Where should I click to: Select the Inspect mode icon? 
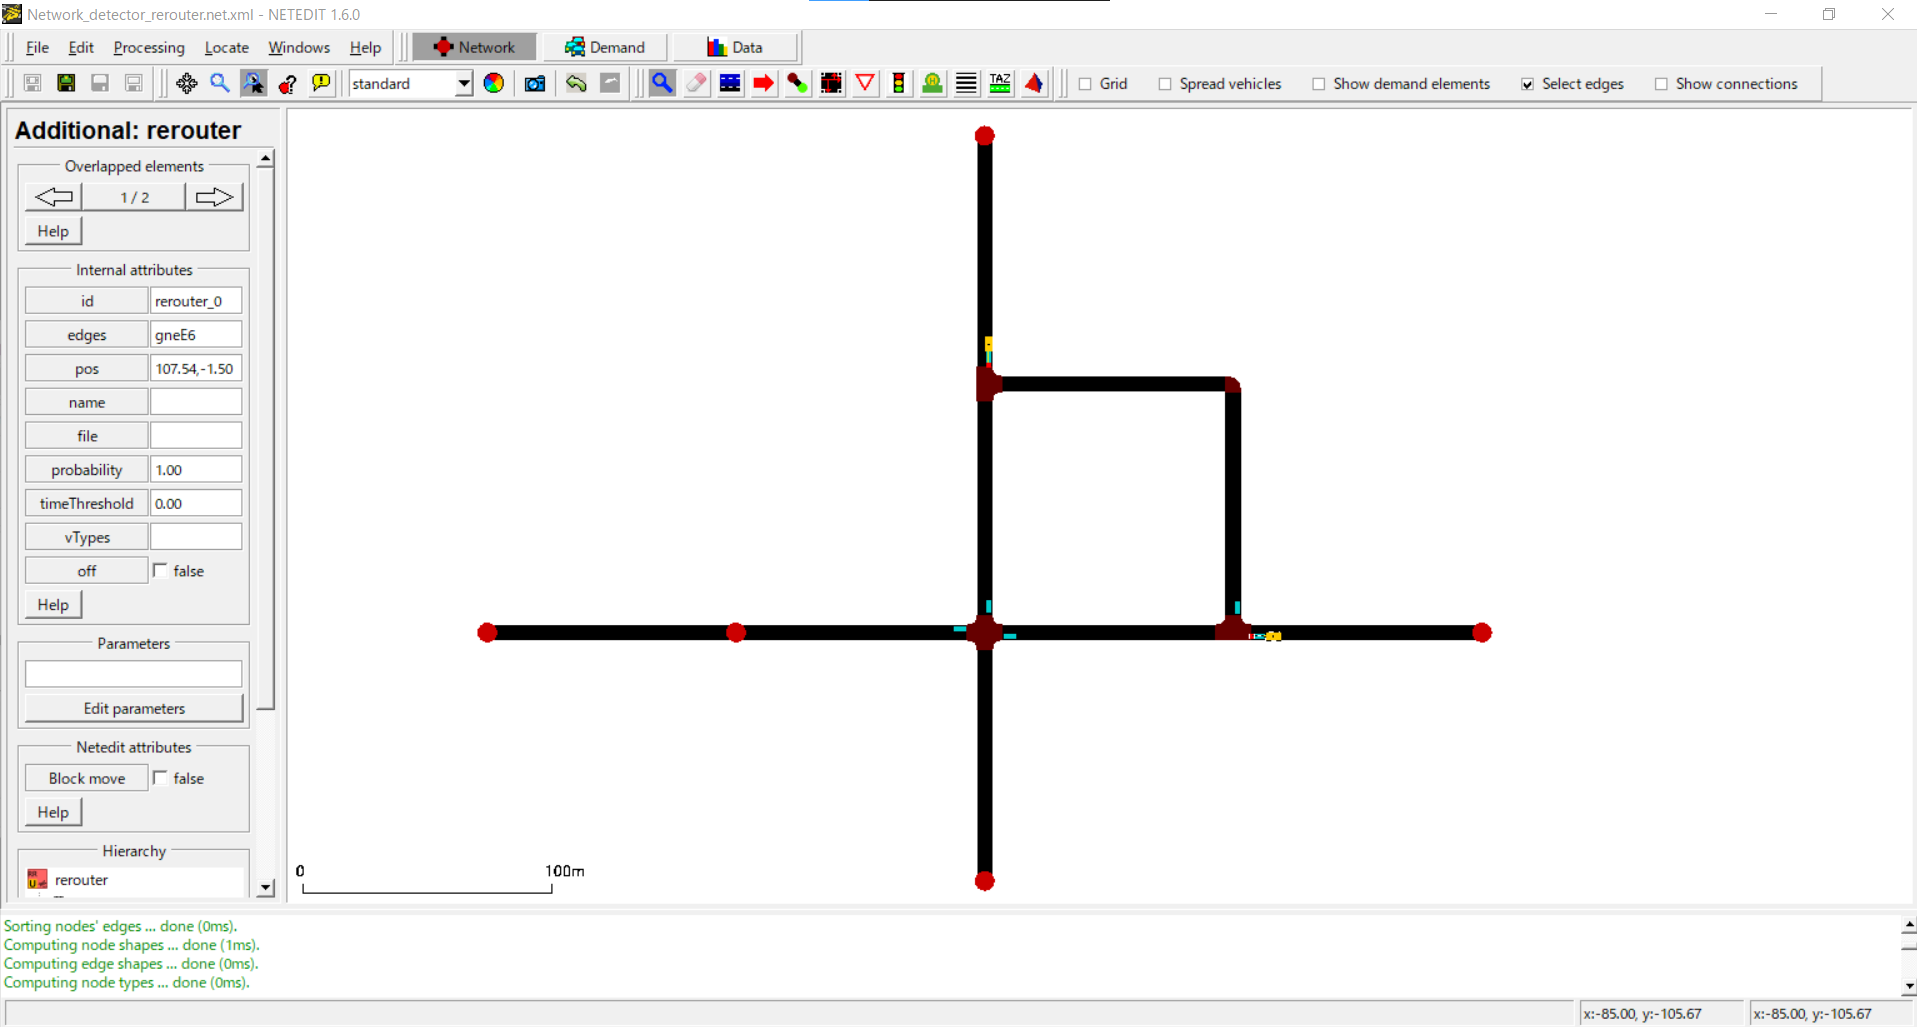[x=662, y=83]
